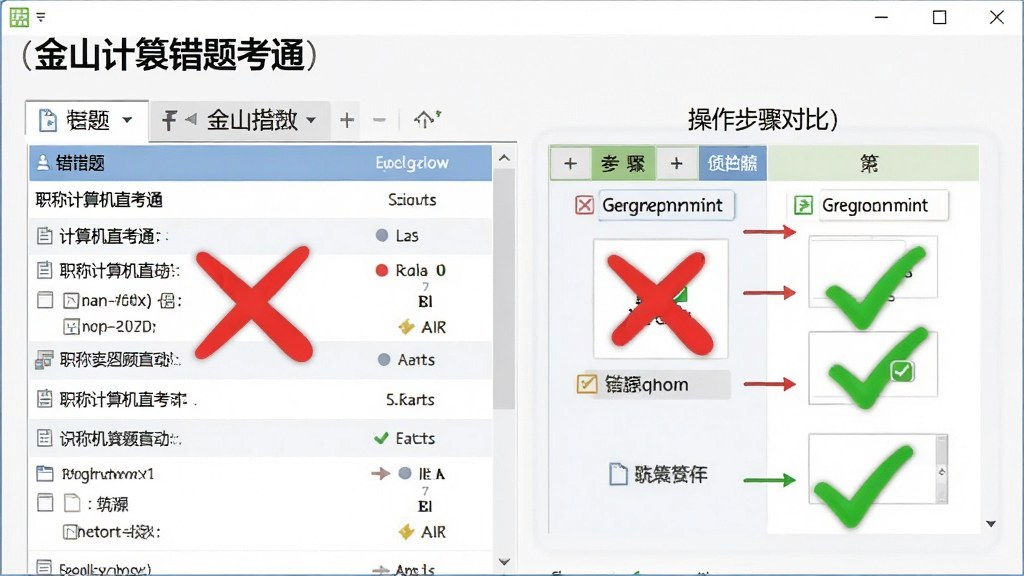Open the first tab's dropdown arrow

coord(127,120)
